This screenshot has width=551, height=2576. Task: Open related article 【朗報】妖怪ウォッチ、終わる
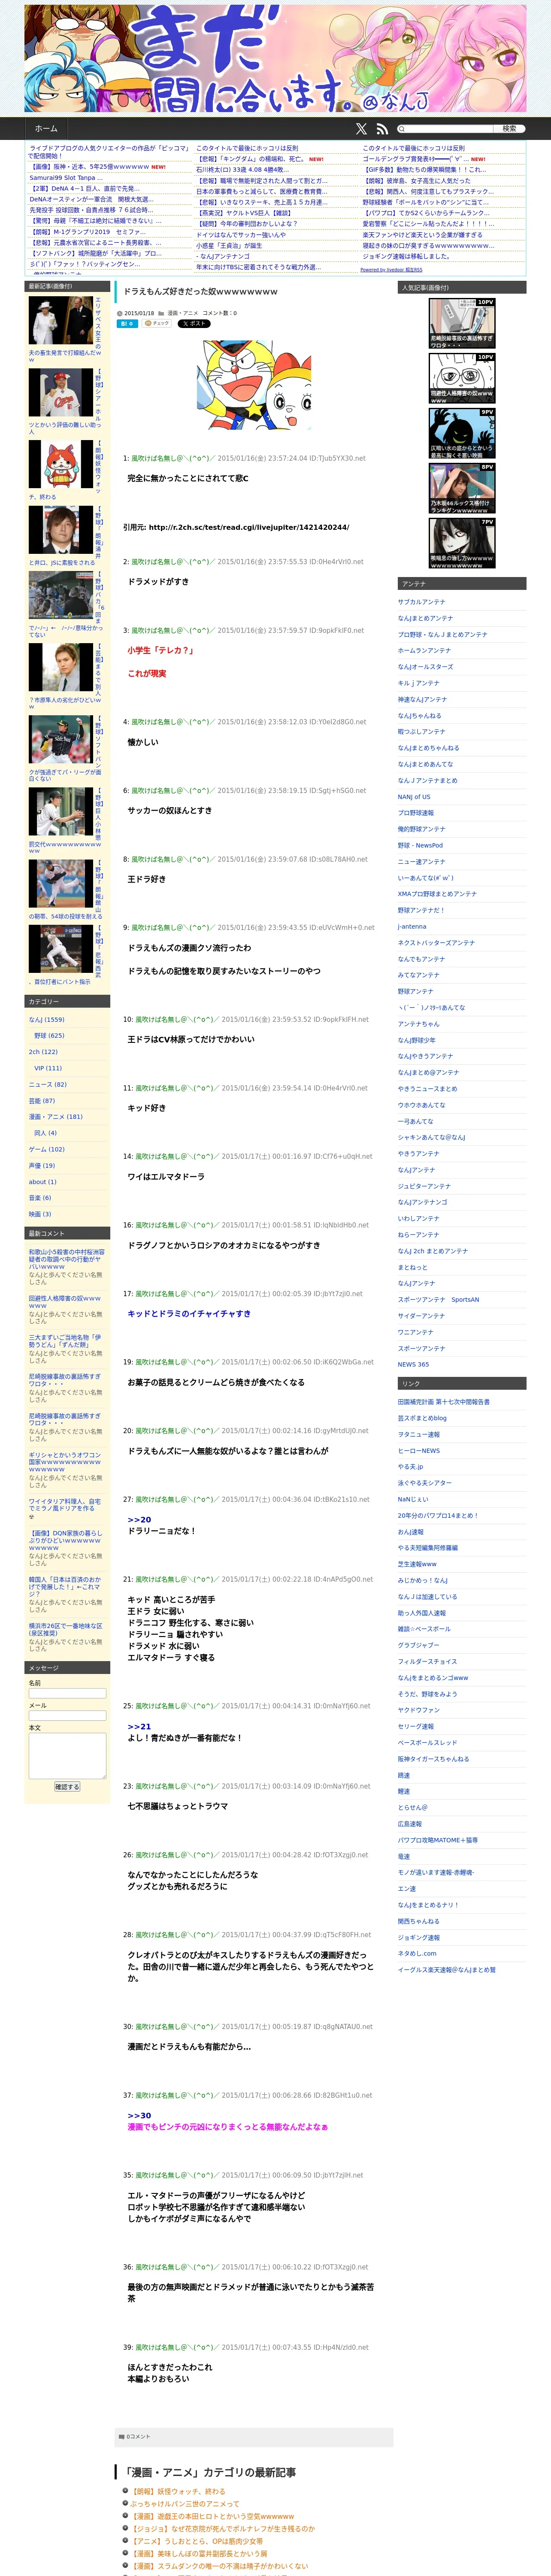click(179, 2491)
